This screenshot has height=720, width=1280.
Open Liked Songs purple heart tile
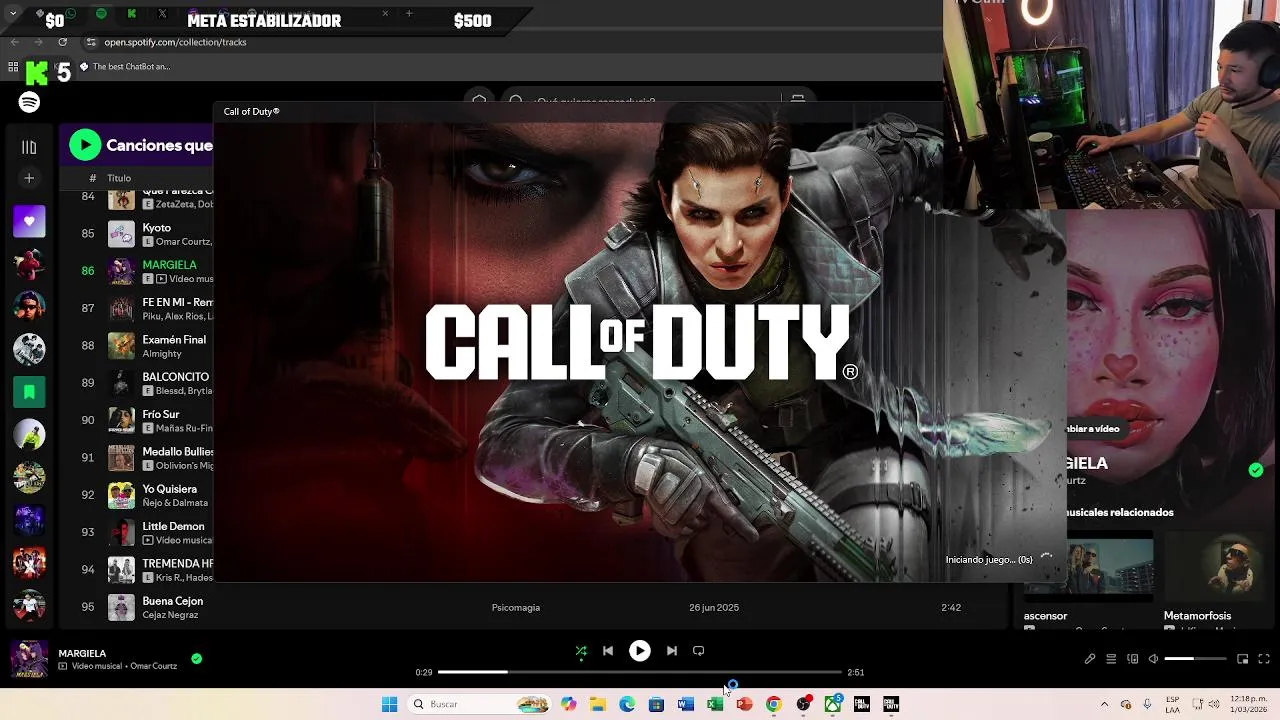point(29,221)
